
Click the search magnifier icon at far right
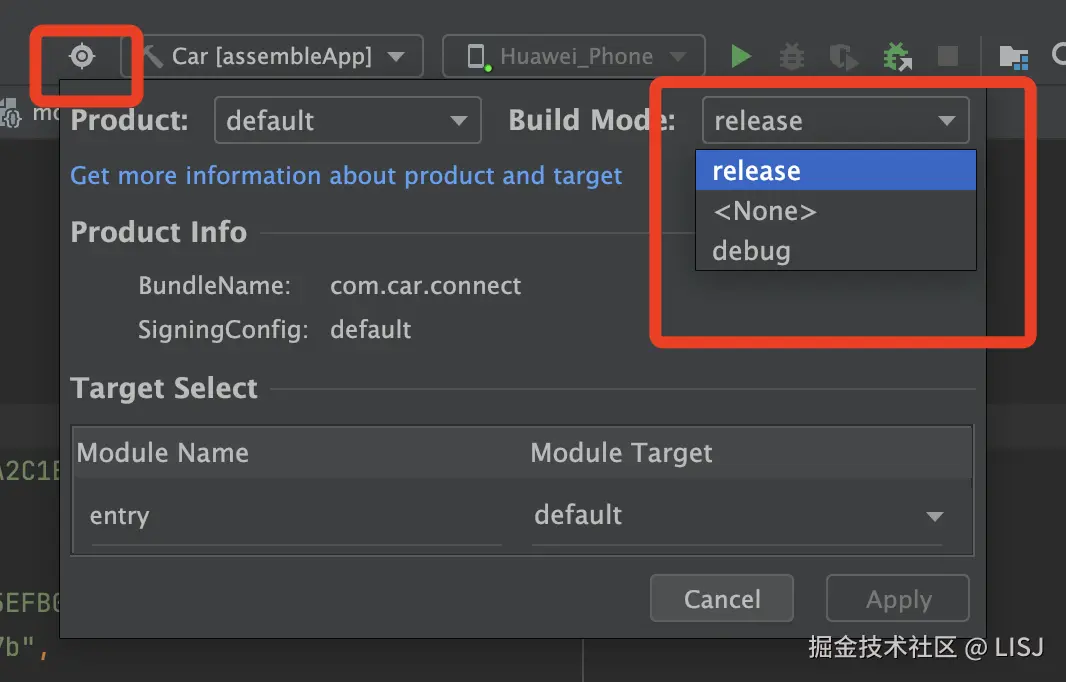pos(1058,56)
